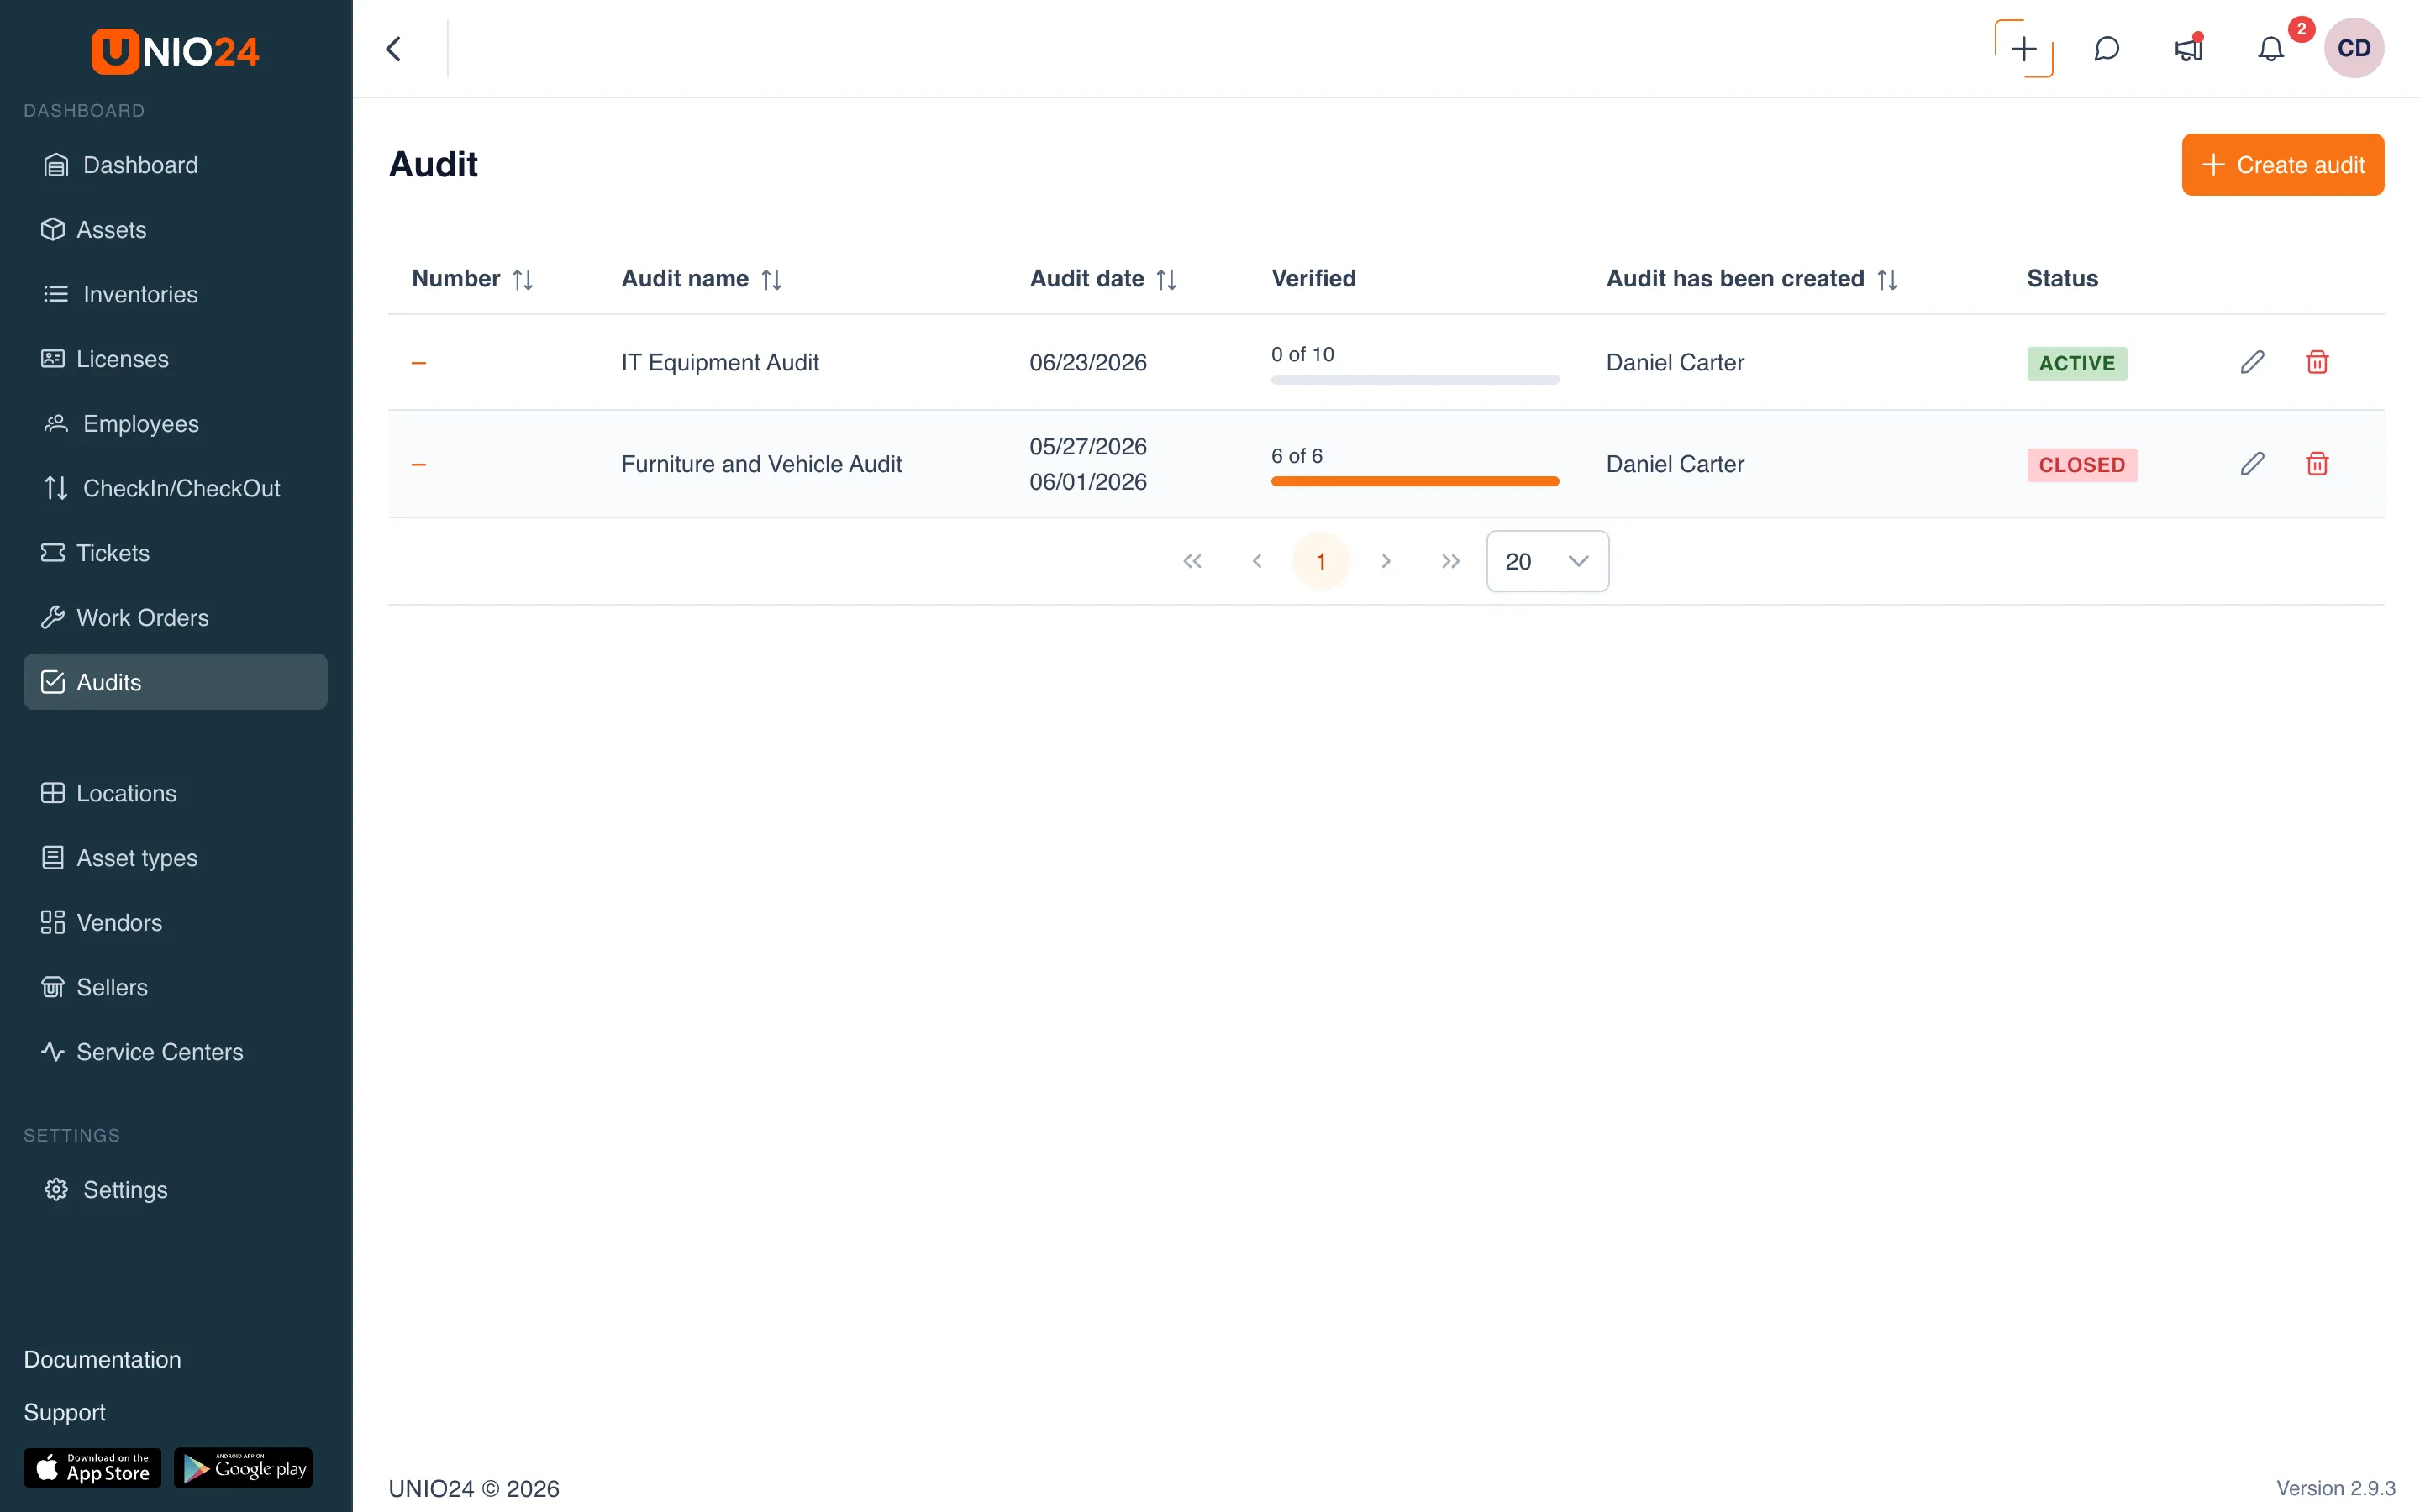
Task: Open the rows per page dropdown showing 20
Action: [x=1547, y=561]
